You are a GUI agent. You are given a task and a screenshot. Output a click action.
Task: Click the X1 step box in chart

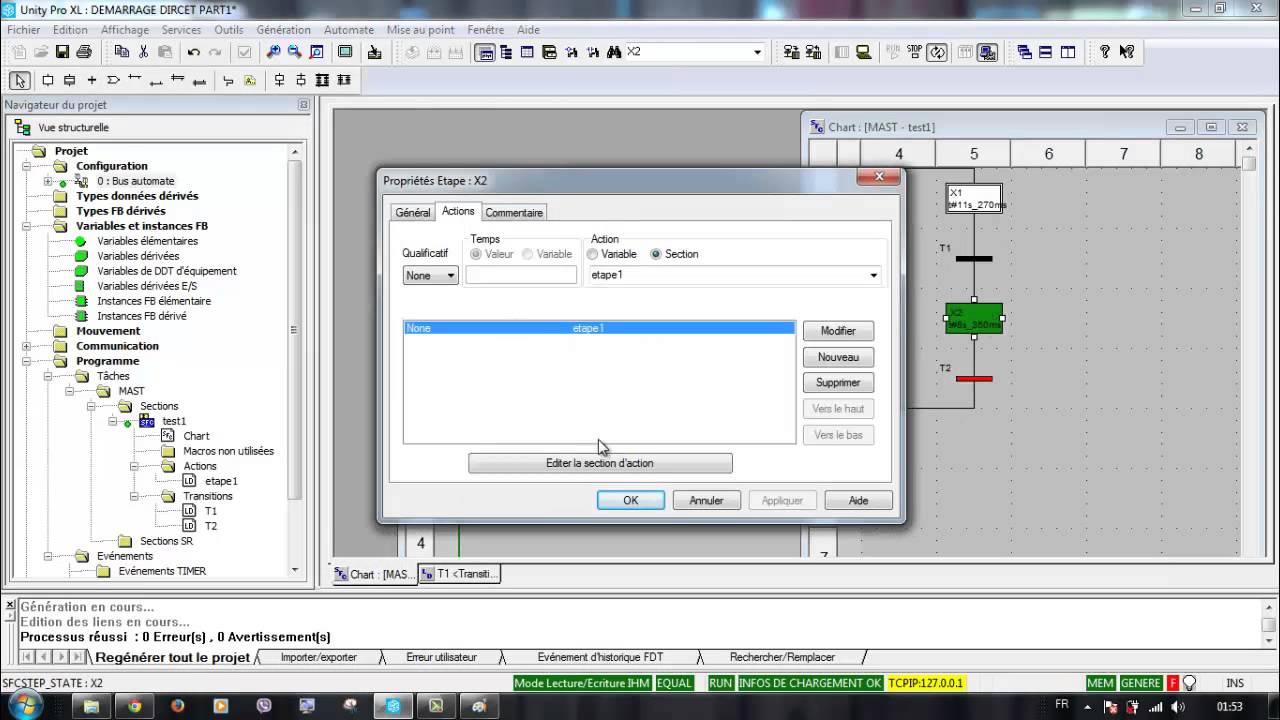click(974, 198)
